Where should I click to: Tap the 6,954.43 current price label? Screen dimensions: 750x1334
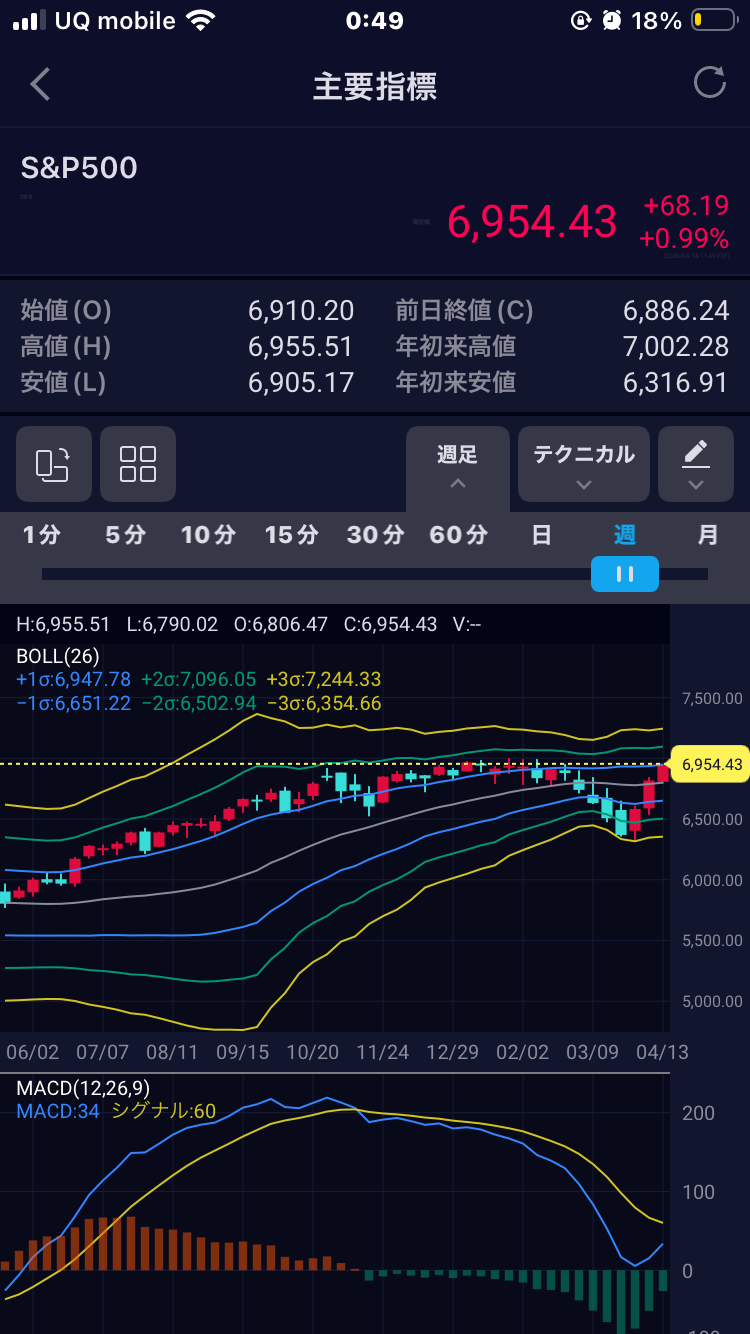point(531,222)
